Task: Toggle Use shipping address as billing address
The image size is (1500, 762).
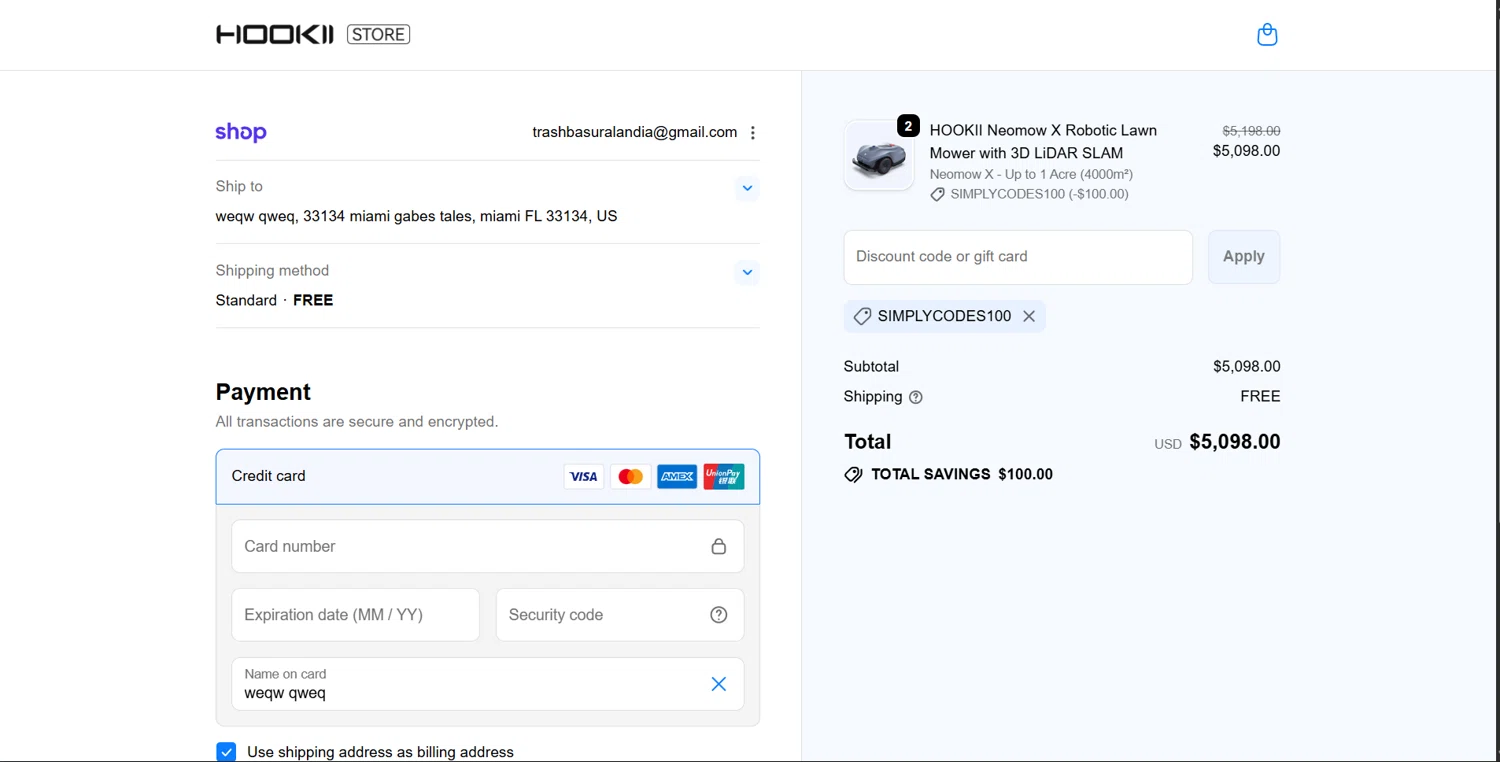Action: coord(226,752)
